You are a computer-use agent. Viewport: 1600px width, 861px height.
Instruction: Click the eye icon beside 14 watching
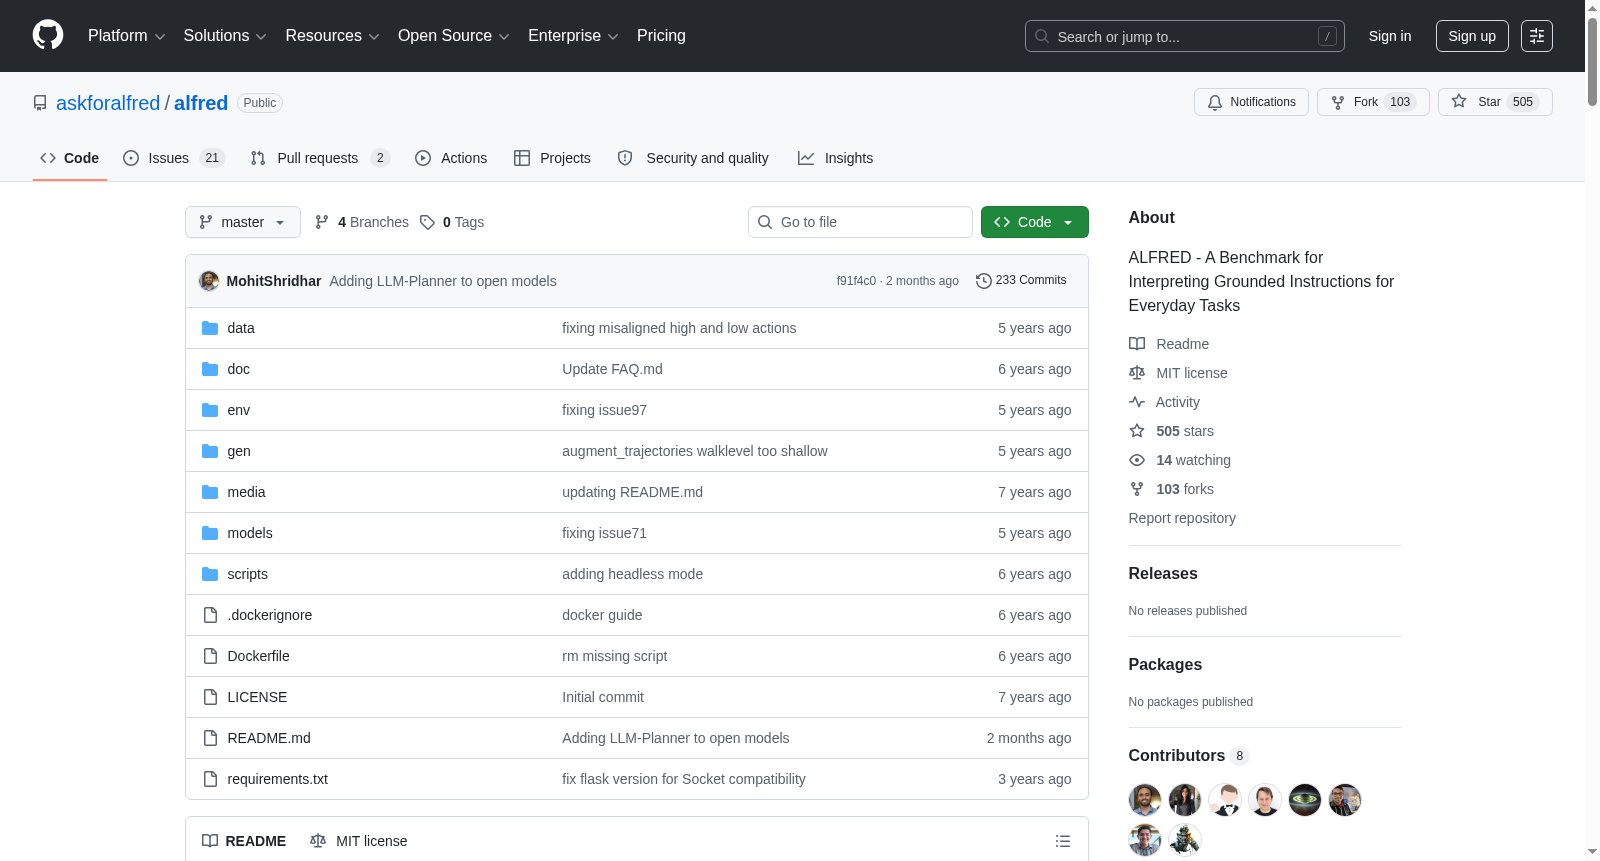1137,460
